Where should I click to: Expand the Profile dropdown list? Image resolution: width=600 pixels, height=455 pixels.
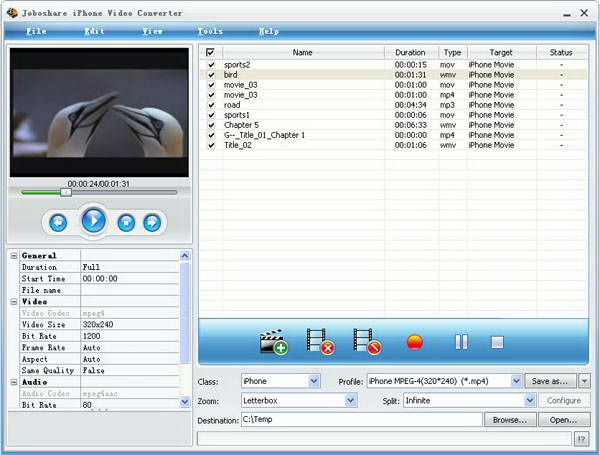pos(517,381)
